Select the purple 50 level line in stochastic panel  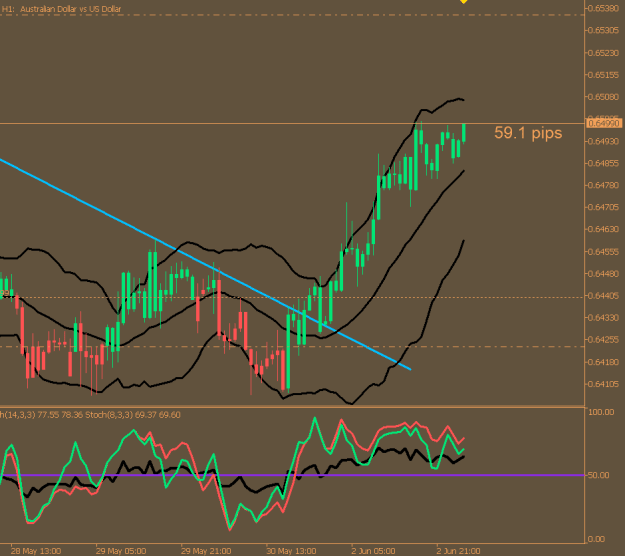pos(293,475)
